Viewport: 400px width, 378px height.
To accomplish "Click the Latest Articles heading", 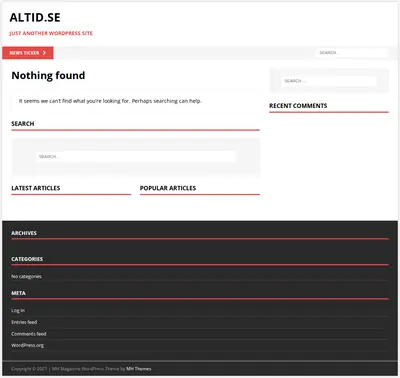I will [x=36, y=188].
